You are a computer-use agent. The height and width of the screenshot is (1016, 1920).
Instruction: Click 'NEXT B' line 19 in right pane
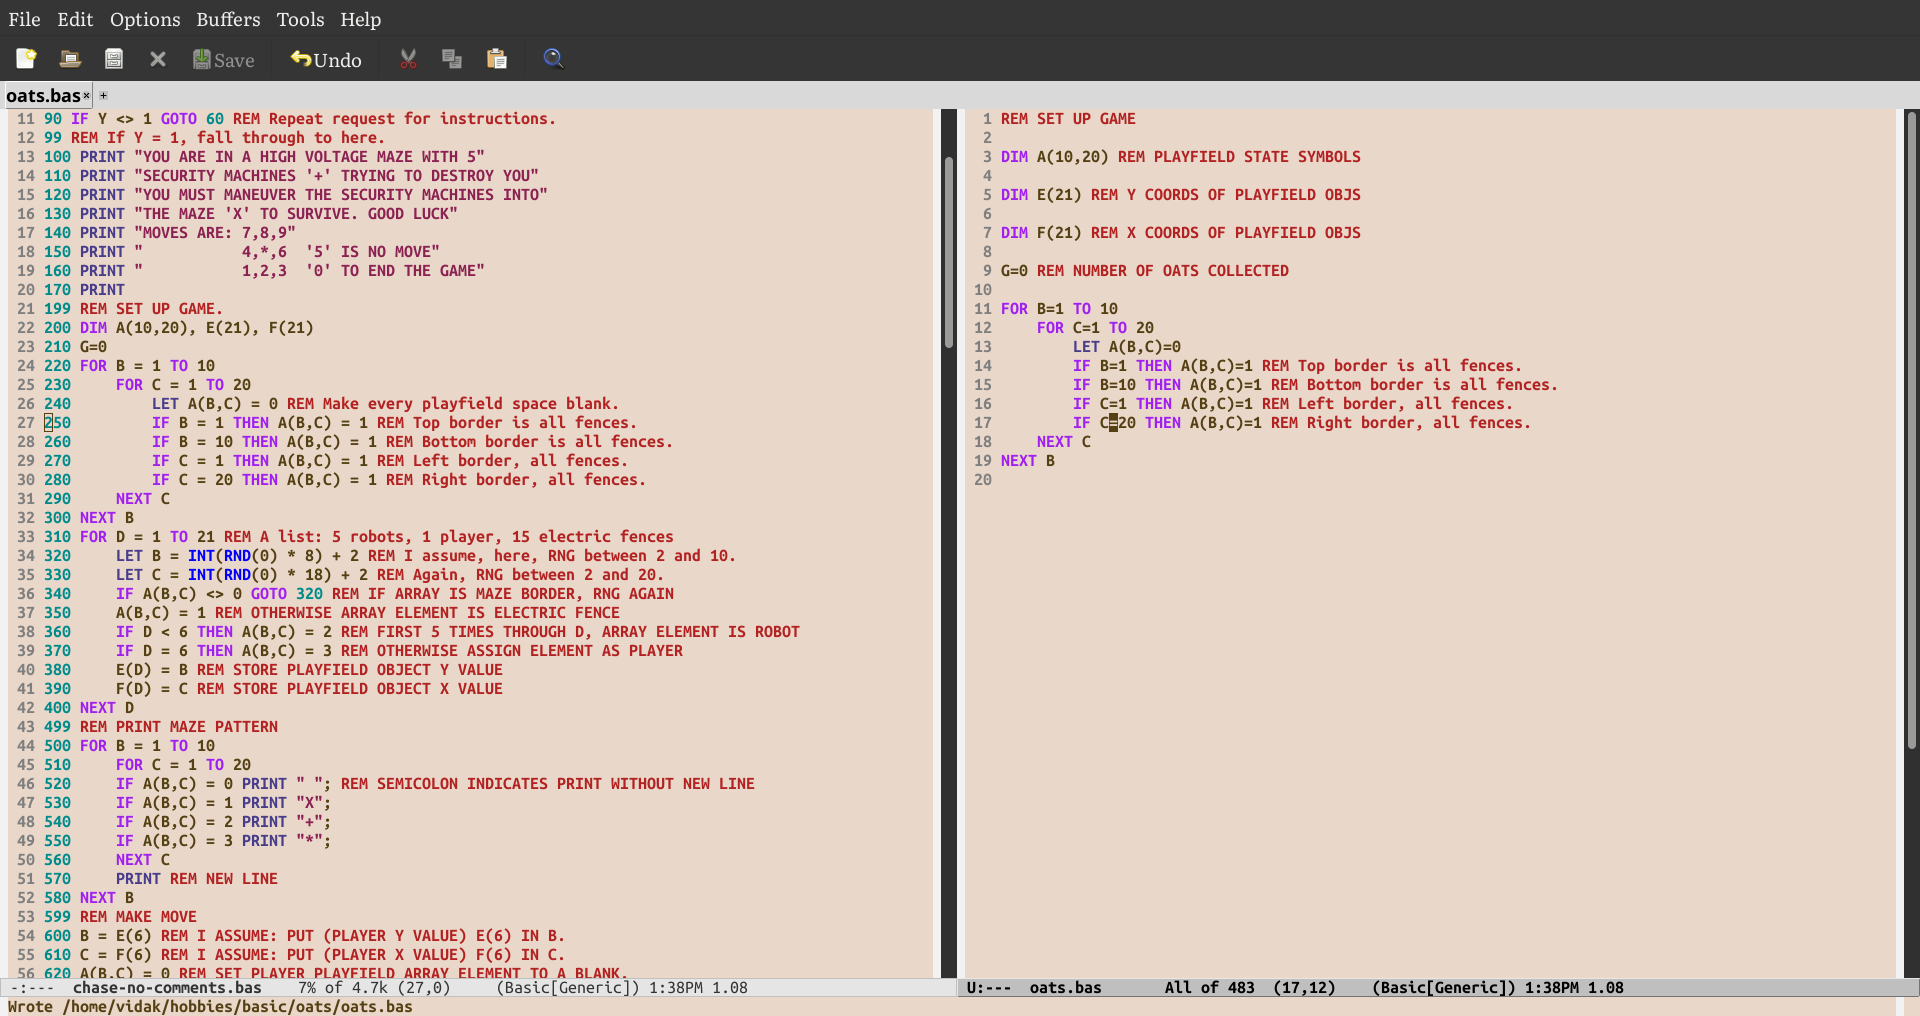click(x=1028, y=461)
